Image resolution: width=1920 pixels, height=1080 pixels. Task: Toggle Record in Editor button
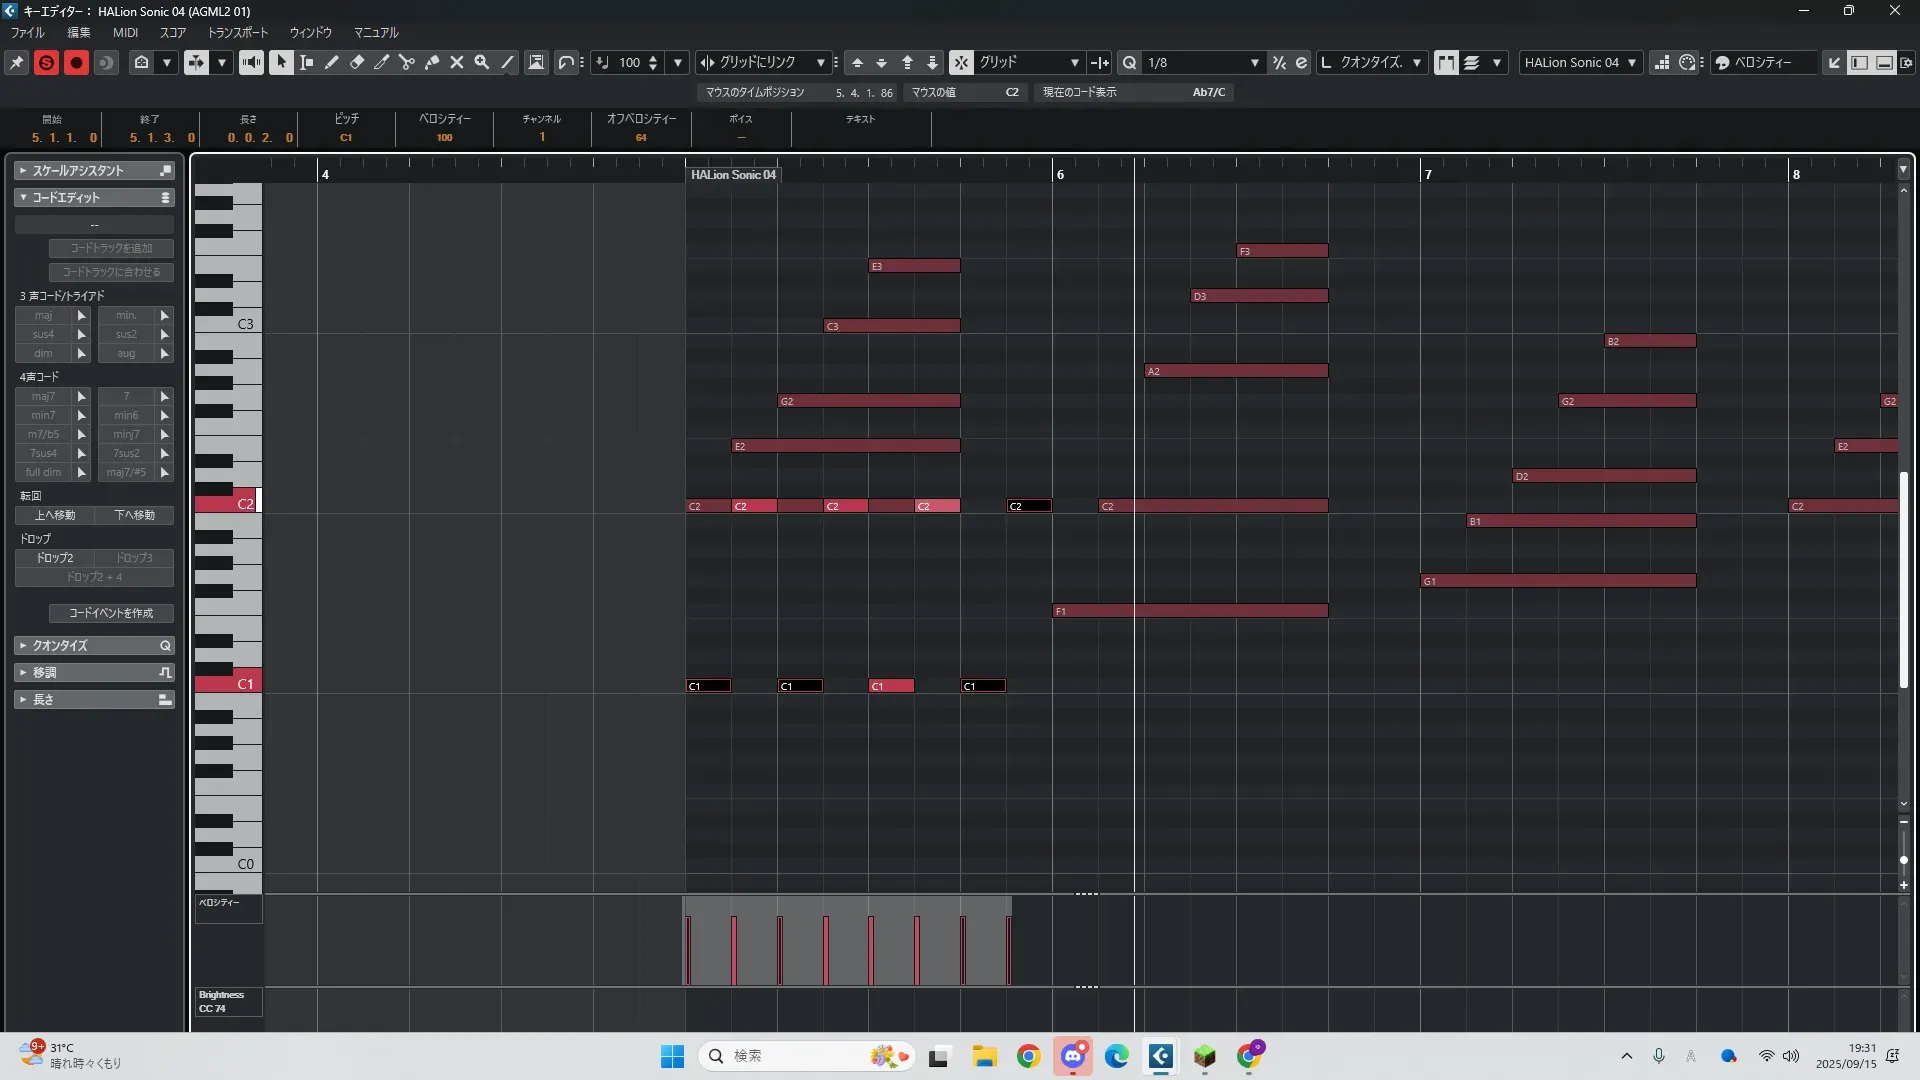point(76,62)
